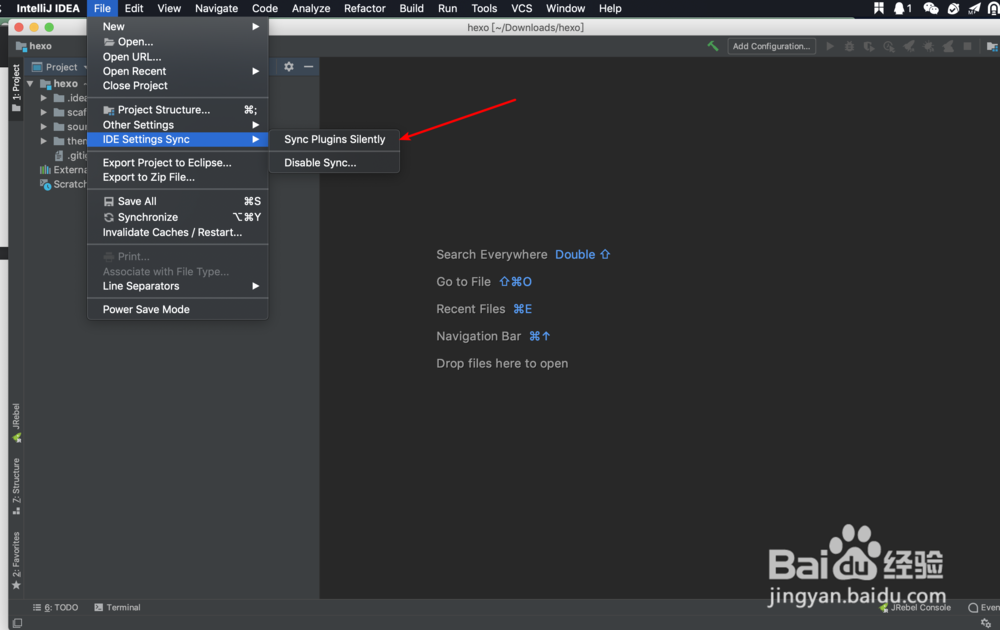Expand the Open Recent submenu arrow
Screen dimensions: 1000x630
tap(255, 71)
